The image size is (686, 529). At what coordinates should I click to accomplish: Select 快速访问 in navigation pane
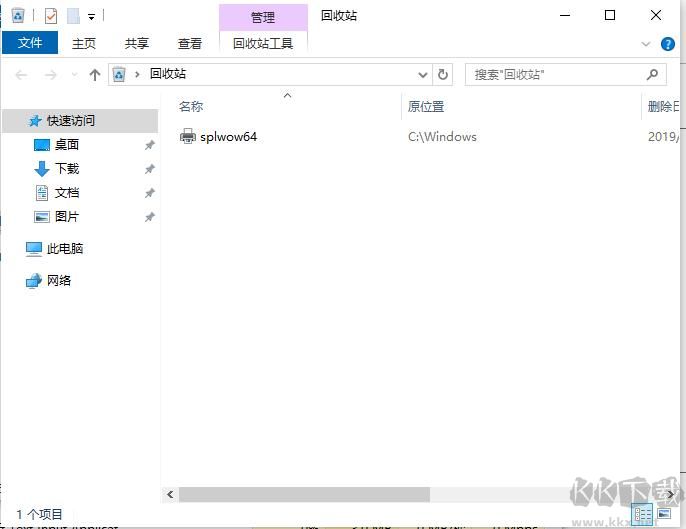coord(80,121)
